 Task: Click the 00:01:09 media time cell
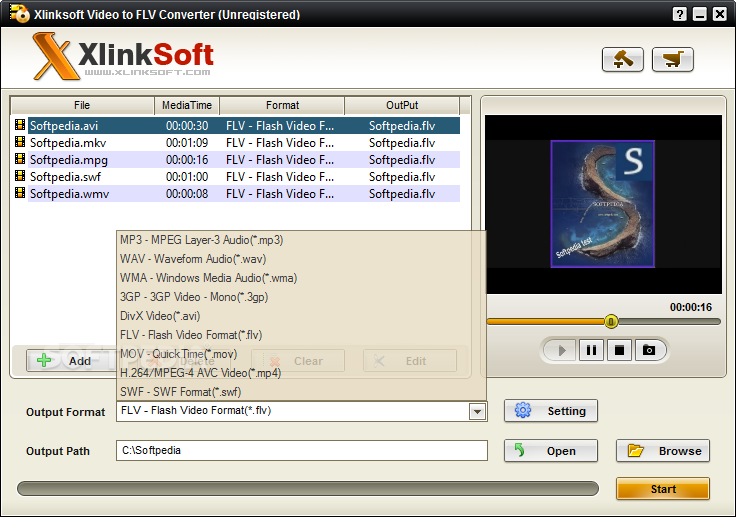187,143
